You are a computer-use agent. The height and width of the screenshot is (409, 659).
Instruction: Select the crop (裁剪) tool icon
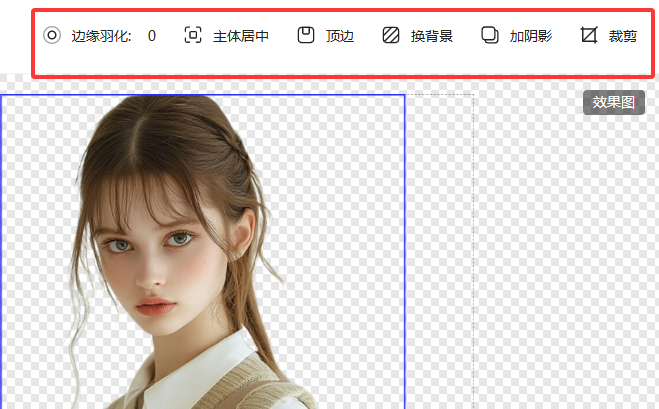(589, 36)
